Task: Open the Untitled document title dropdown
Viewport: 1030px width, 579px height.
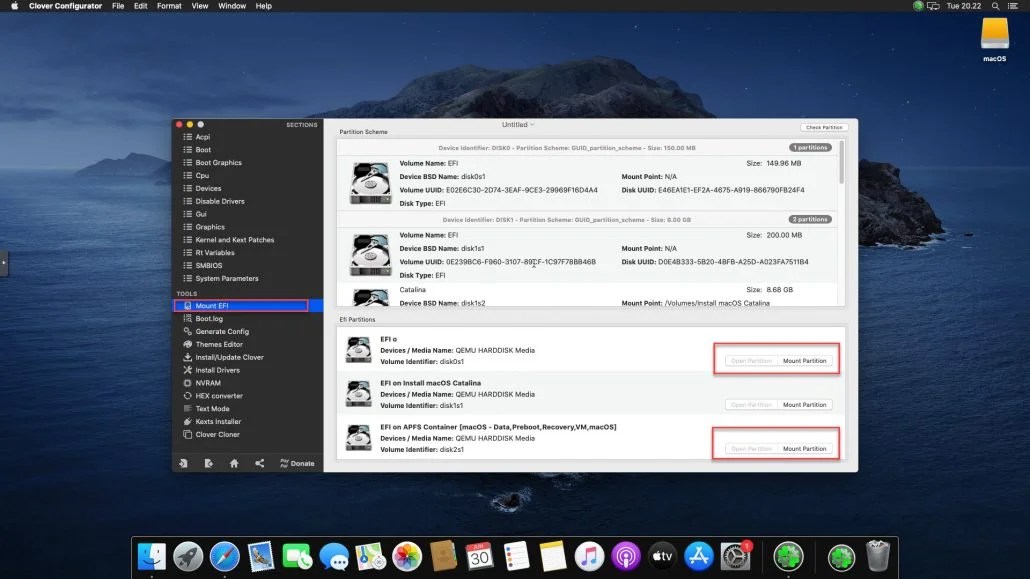Action: click(518, 125)
